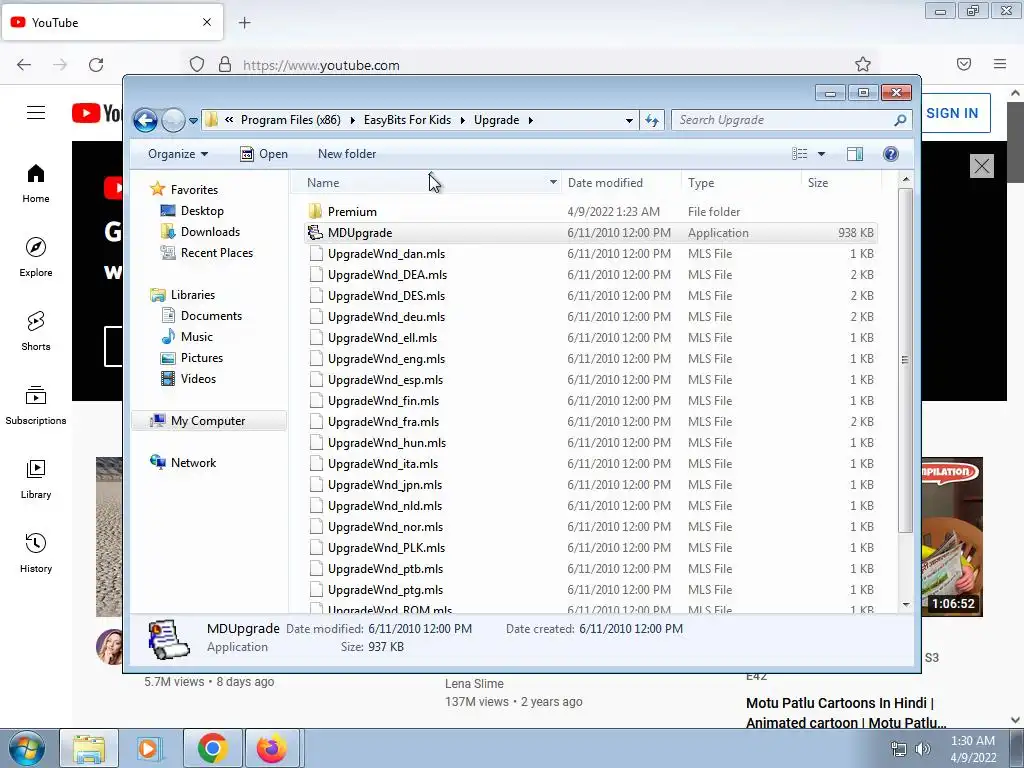Click EasyBits For Kids breadcrumb
The height and width of the screenshot is (768, 1024).
pos(407,120)
